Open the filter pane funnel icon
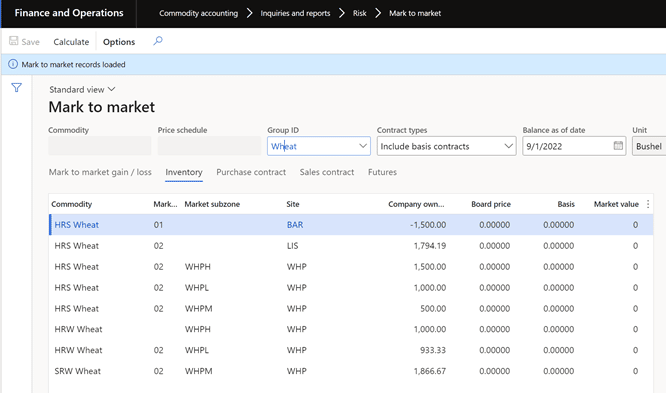Image resolution: width=666 pixels, height=393 pixels. pos(17,88)
